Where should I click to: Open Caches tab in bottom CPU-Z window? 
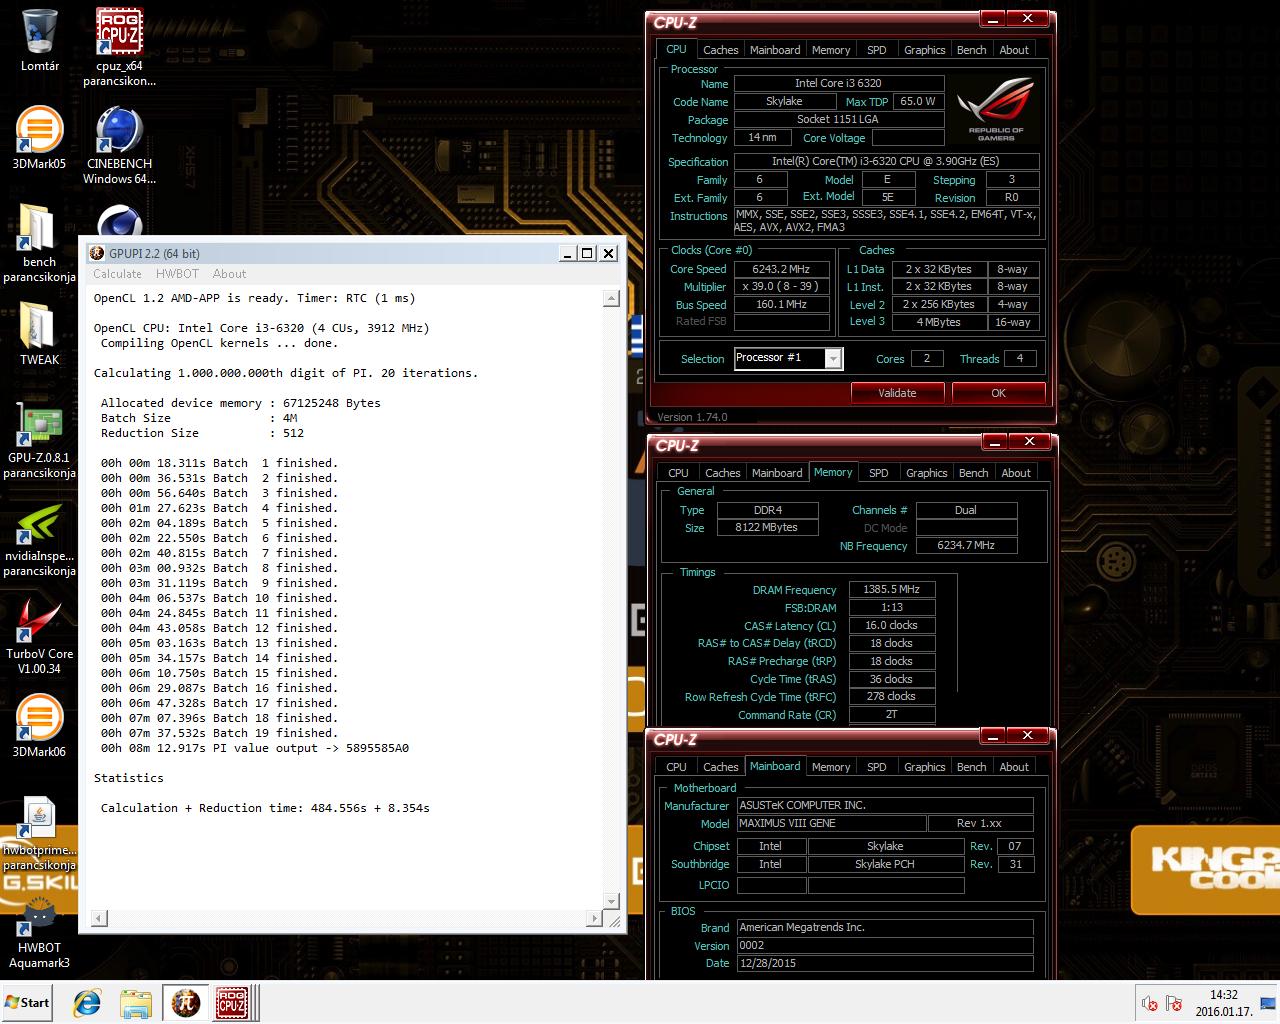720,767
